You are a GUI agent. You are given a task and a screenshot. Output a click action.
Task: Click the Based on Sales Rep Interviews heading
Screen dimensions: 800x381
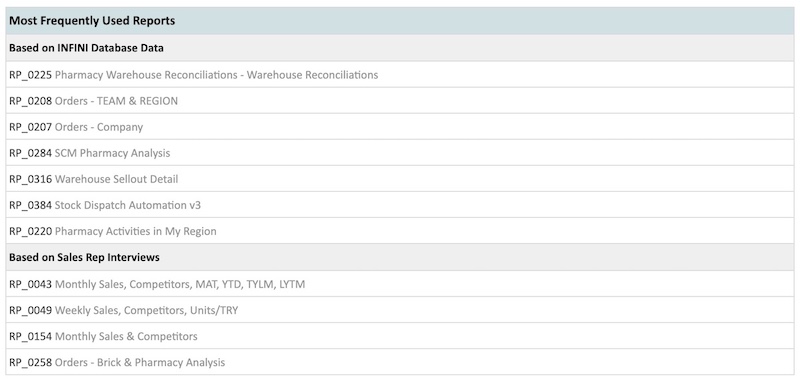point(84,257)
